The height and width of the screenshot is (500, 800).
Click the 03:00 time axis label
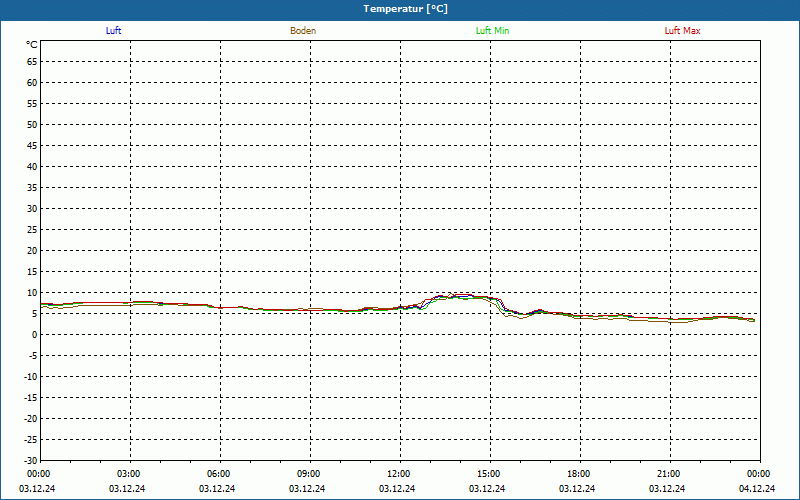pyautogui.click(x=131, y=474)
